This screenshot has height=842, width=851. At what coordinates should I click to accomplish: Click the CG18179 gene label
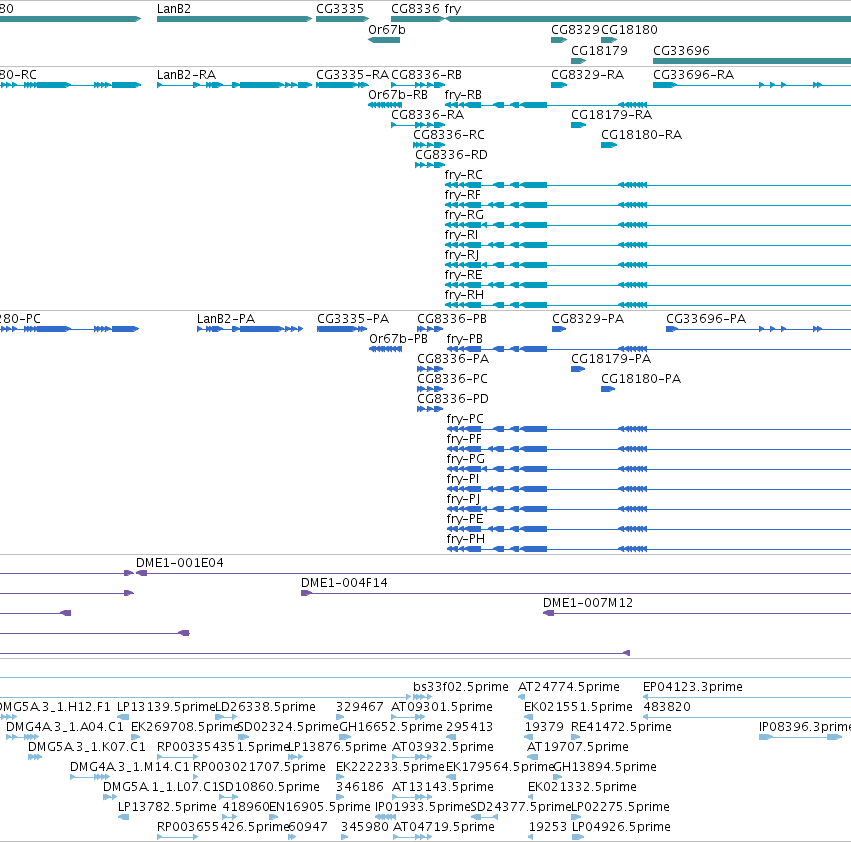(599, 50)
